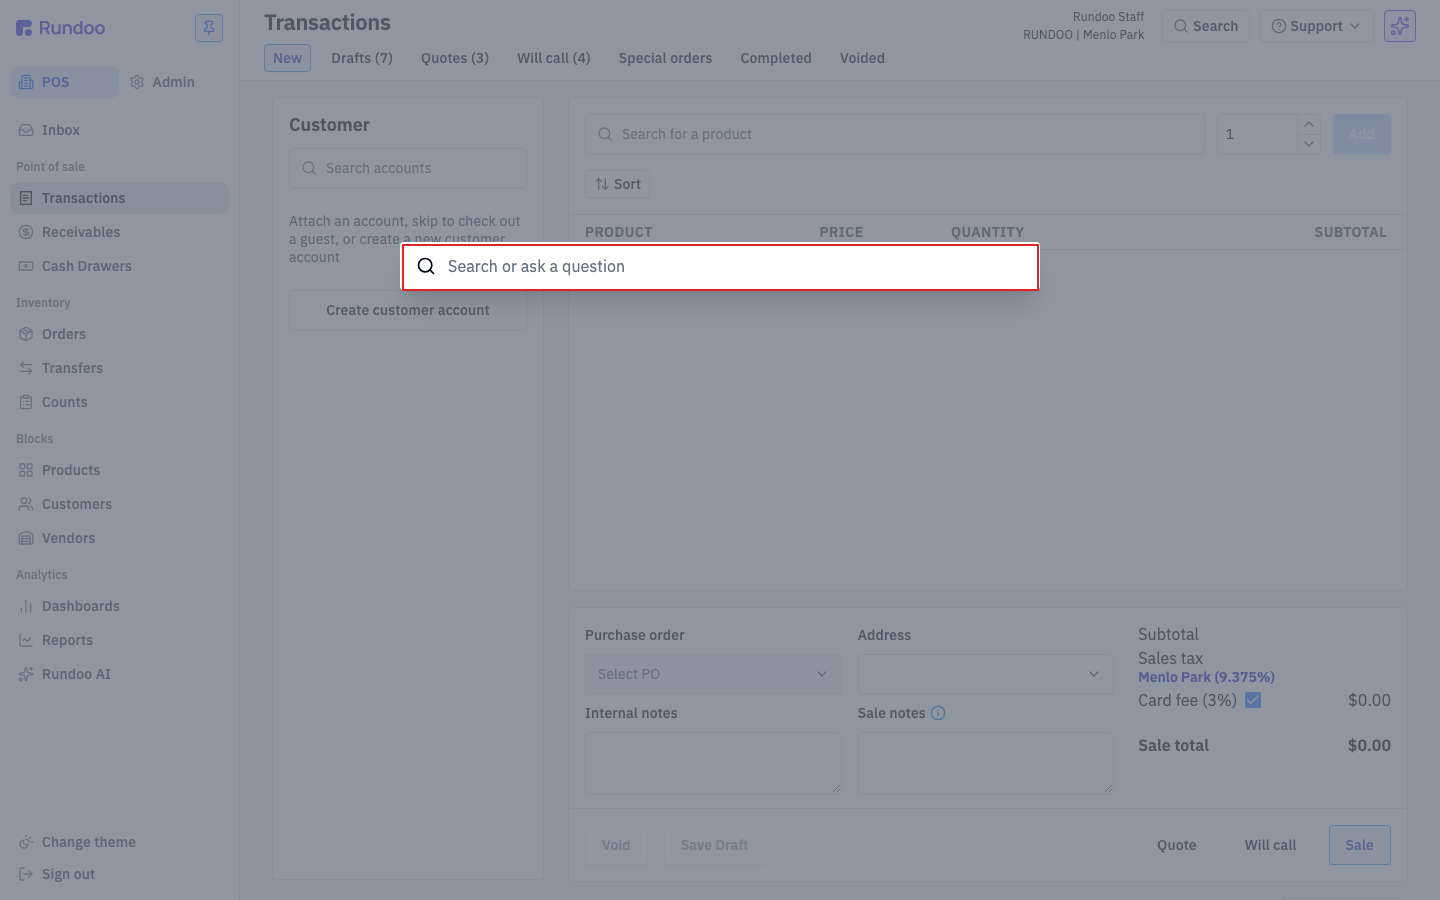Viewport: 1440px width, 900px height.
Task: Click the Receivables dollar icon
Action: [x=26, y=232]
